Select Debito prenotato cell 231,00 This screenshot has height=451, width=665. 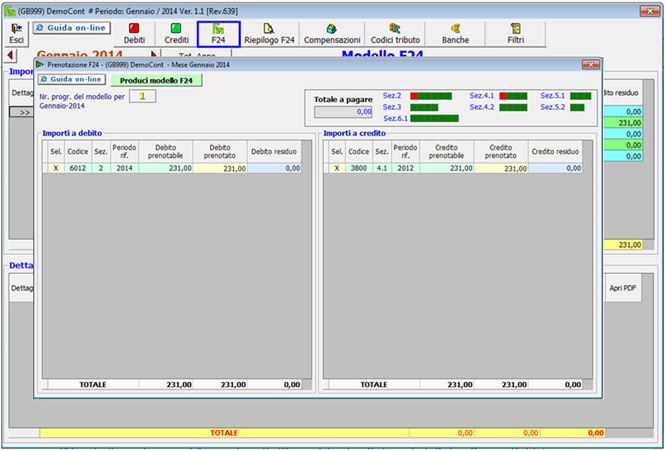point(220,169)
